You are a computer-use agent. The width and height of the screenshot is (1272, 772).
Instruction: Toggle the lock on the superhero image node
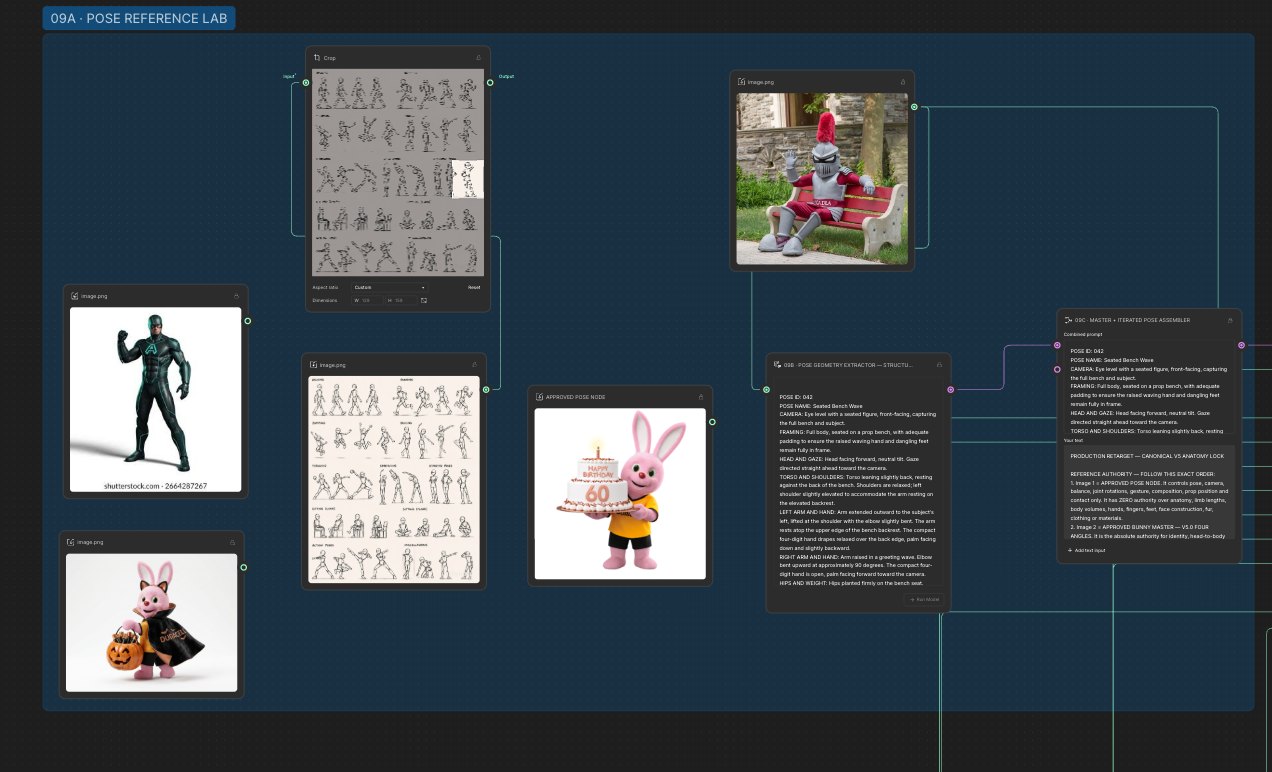coord(236,296)
